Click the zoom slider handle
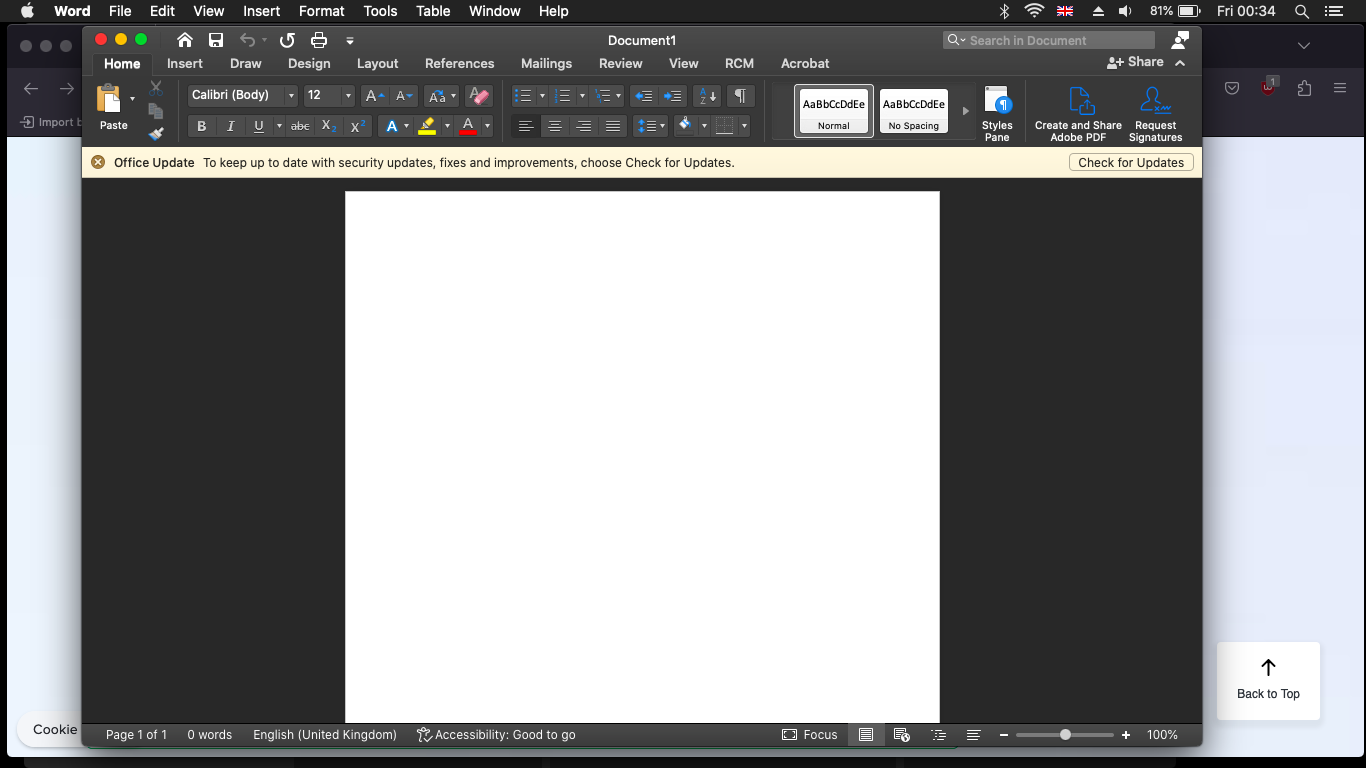 pos(1065,735)
